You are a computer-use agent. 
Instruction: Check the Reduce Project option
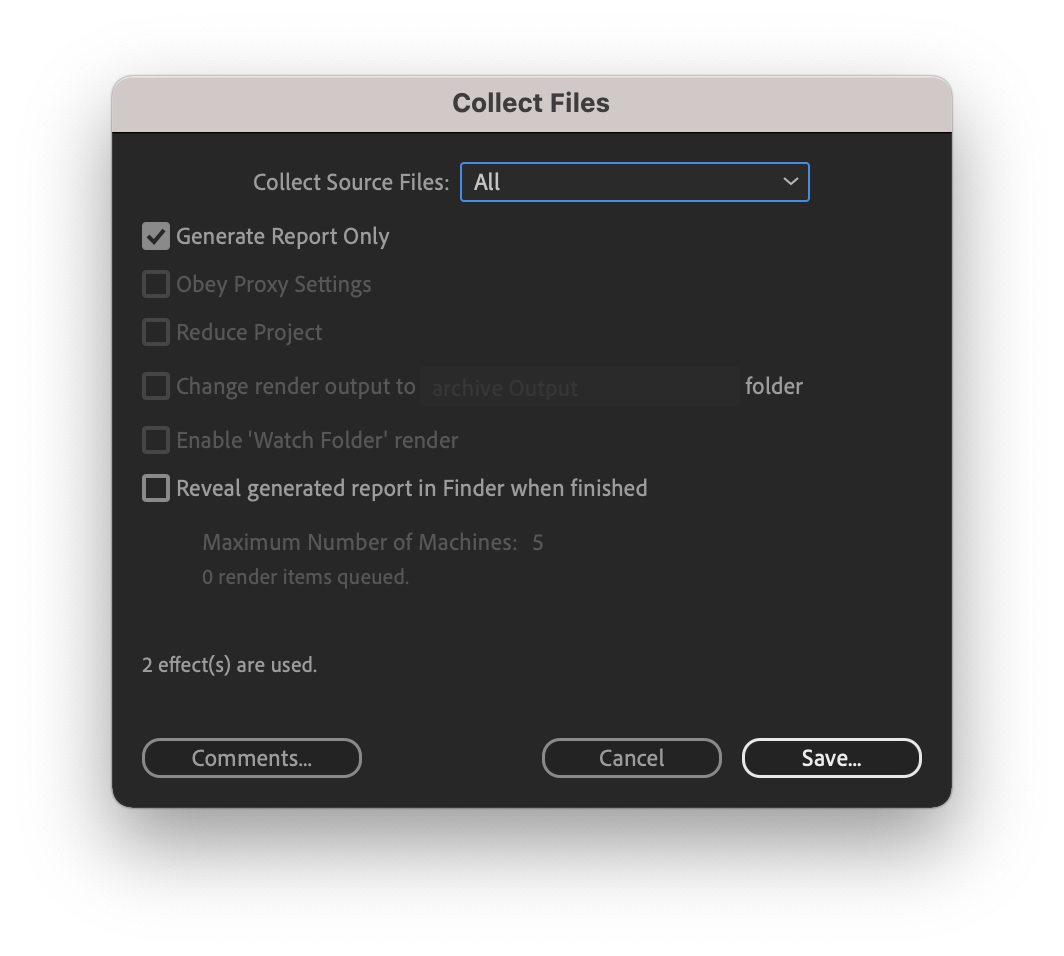(x=156, y=332)
